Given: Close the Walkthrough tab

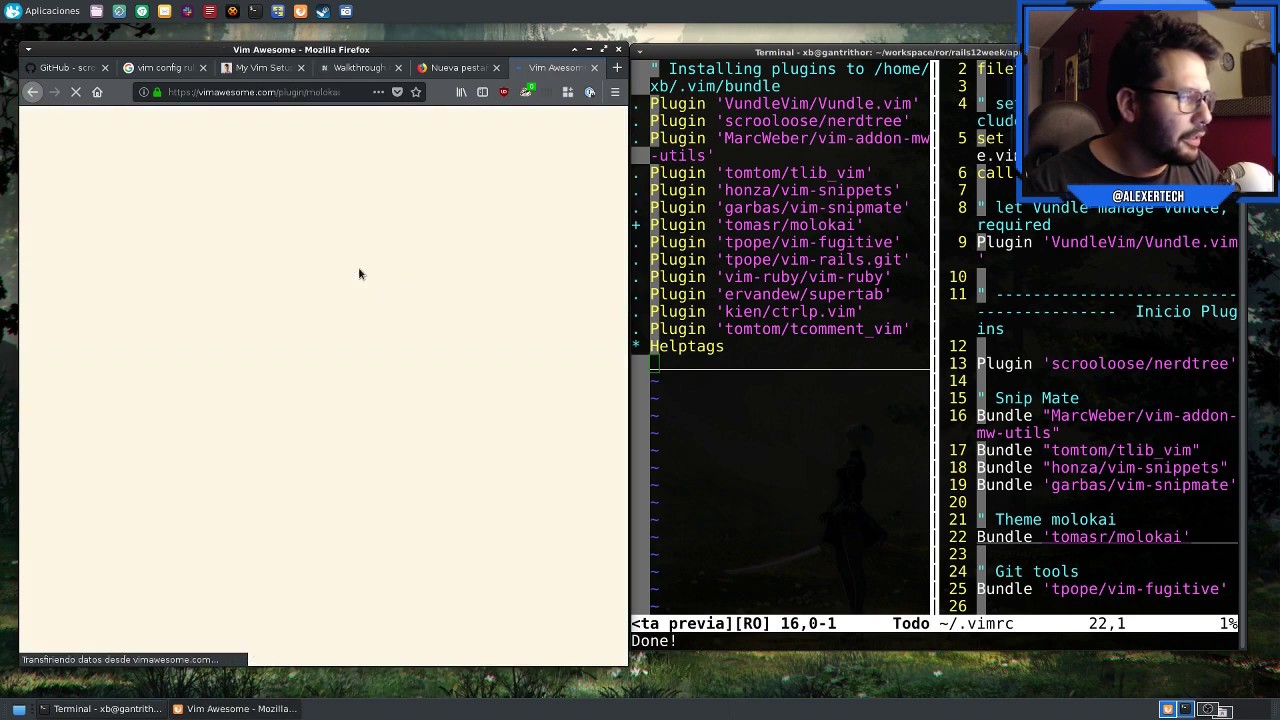Looking at the screenshot, I should [399, 68].
